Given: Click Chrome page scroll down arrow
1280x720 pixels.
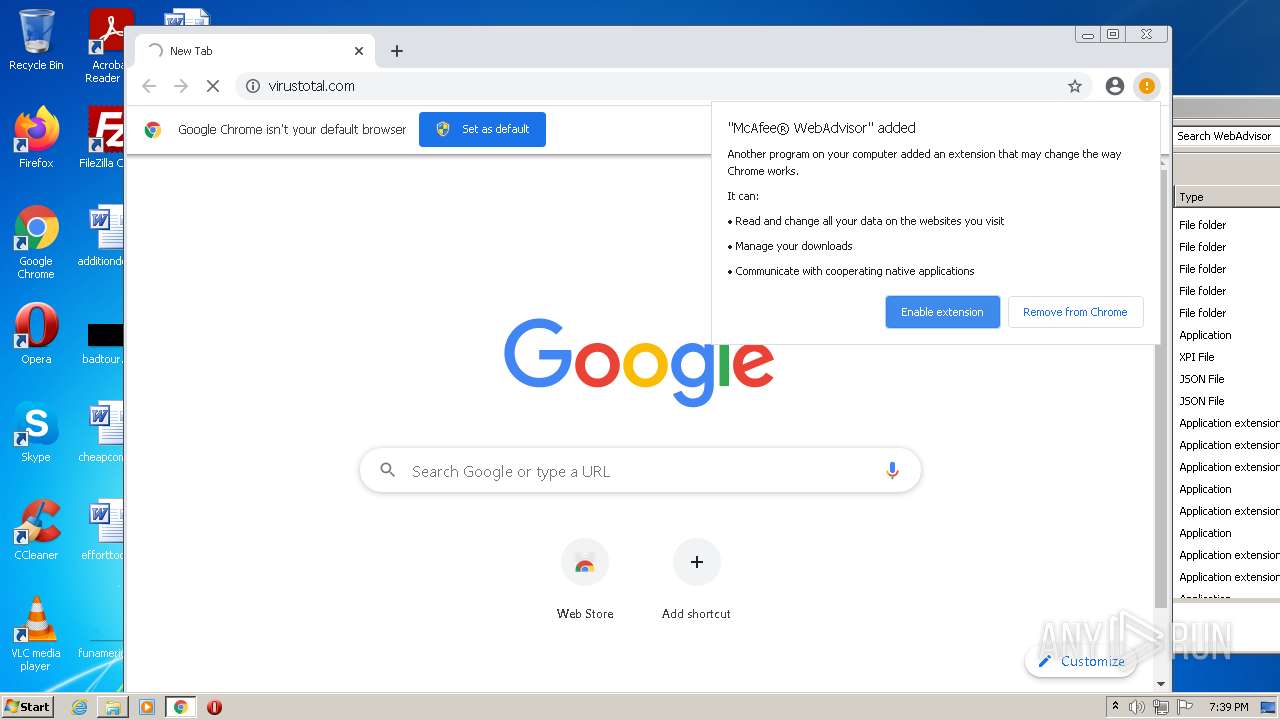Looking at the screenshot, I should (1161, 684).
